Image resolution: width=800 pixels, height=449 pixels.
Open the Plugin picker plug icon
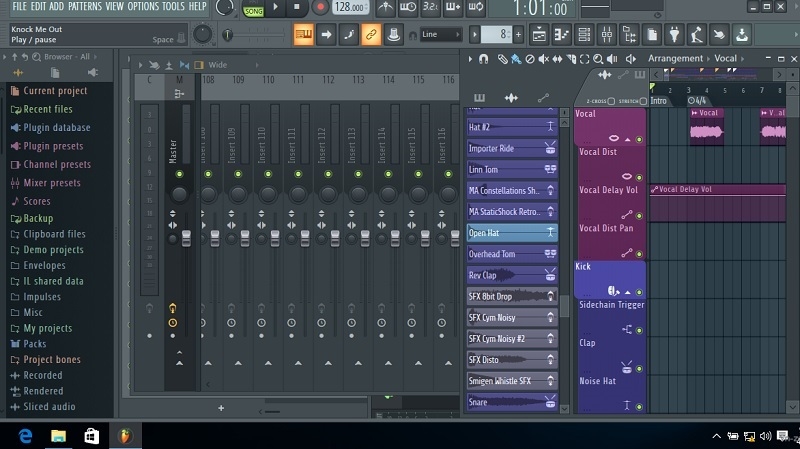click(x=674, y=35)
